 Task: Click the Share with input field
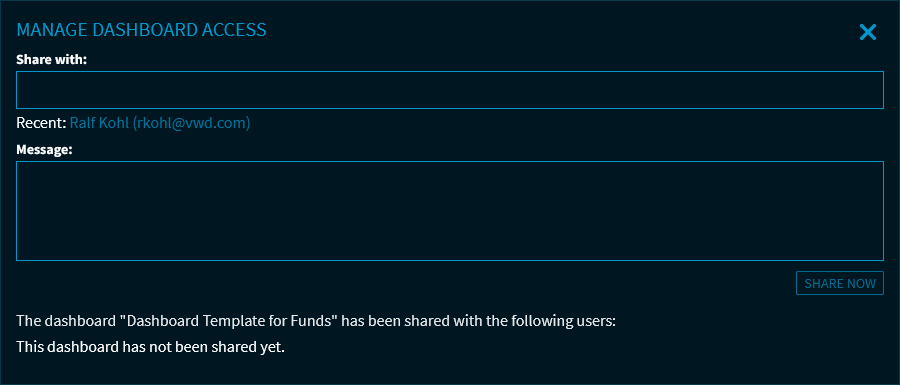pyautogui.click(x=449, y=90)
